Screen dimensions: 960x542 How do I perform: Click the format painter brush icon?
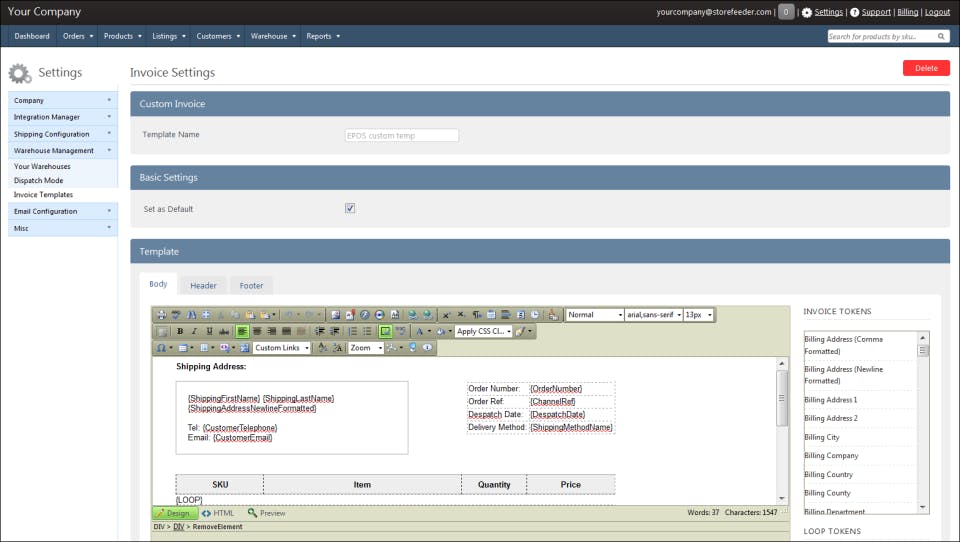click(x=520, y=331)
